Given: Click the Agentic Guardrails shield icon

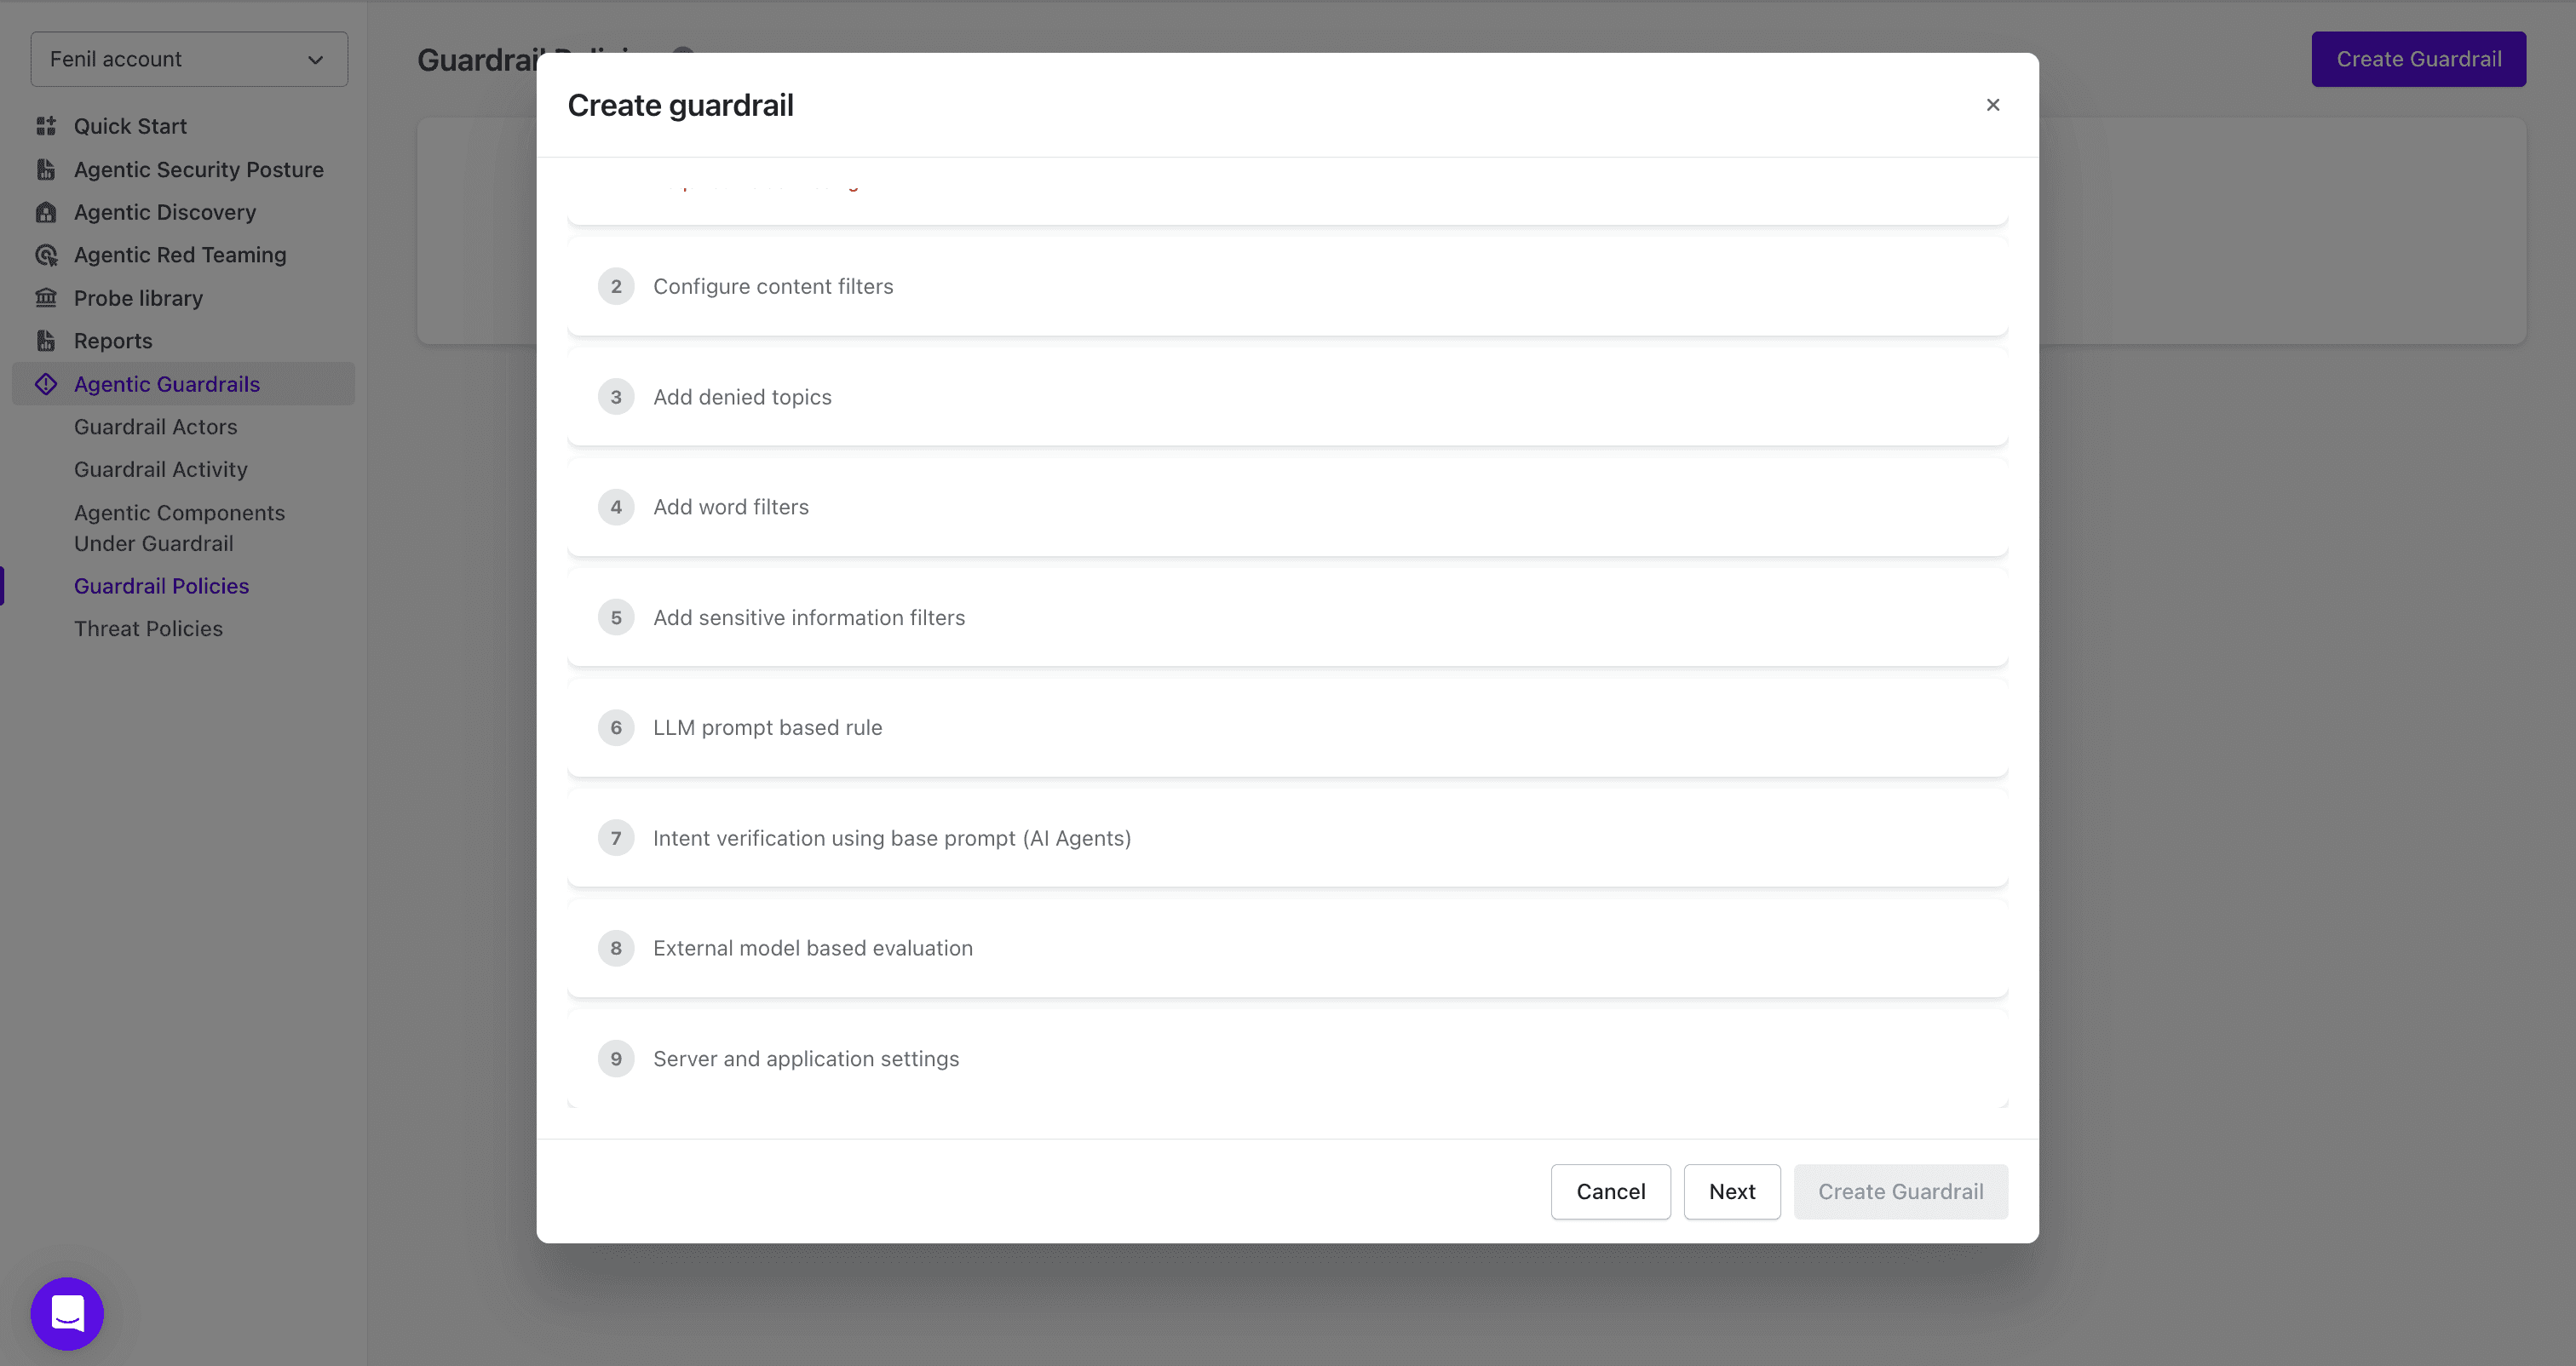Looking at the screenshot, I should [x=46, y=383].
